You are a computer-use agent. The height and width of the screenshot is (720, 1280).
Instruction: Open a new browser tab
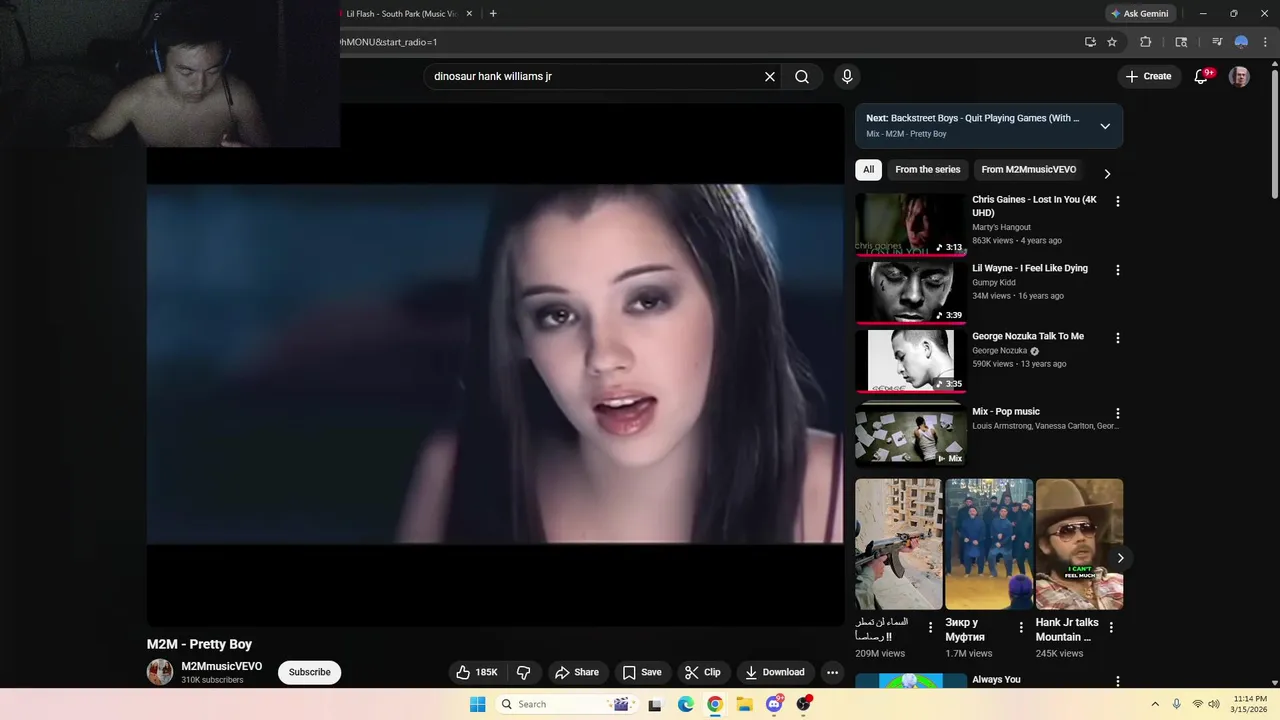[x=493, y=14]
